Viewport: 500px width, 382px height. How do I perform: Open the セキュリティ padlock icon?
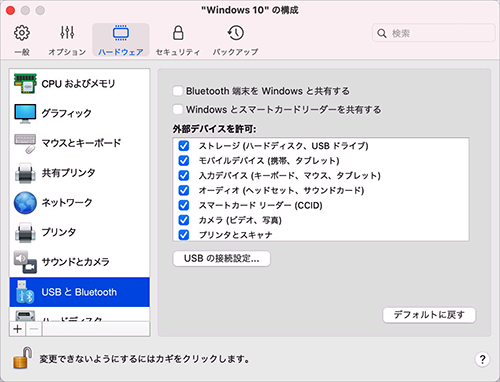[x=178, y=33]
